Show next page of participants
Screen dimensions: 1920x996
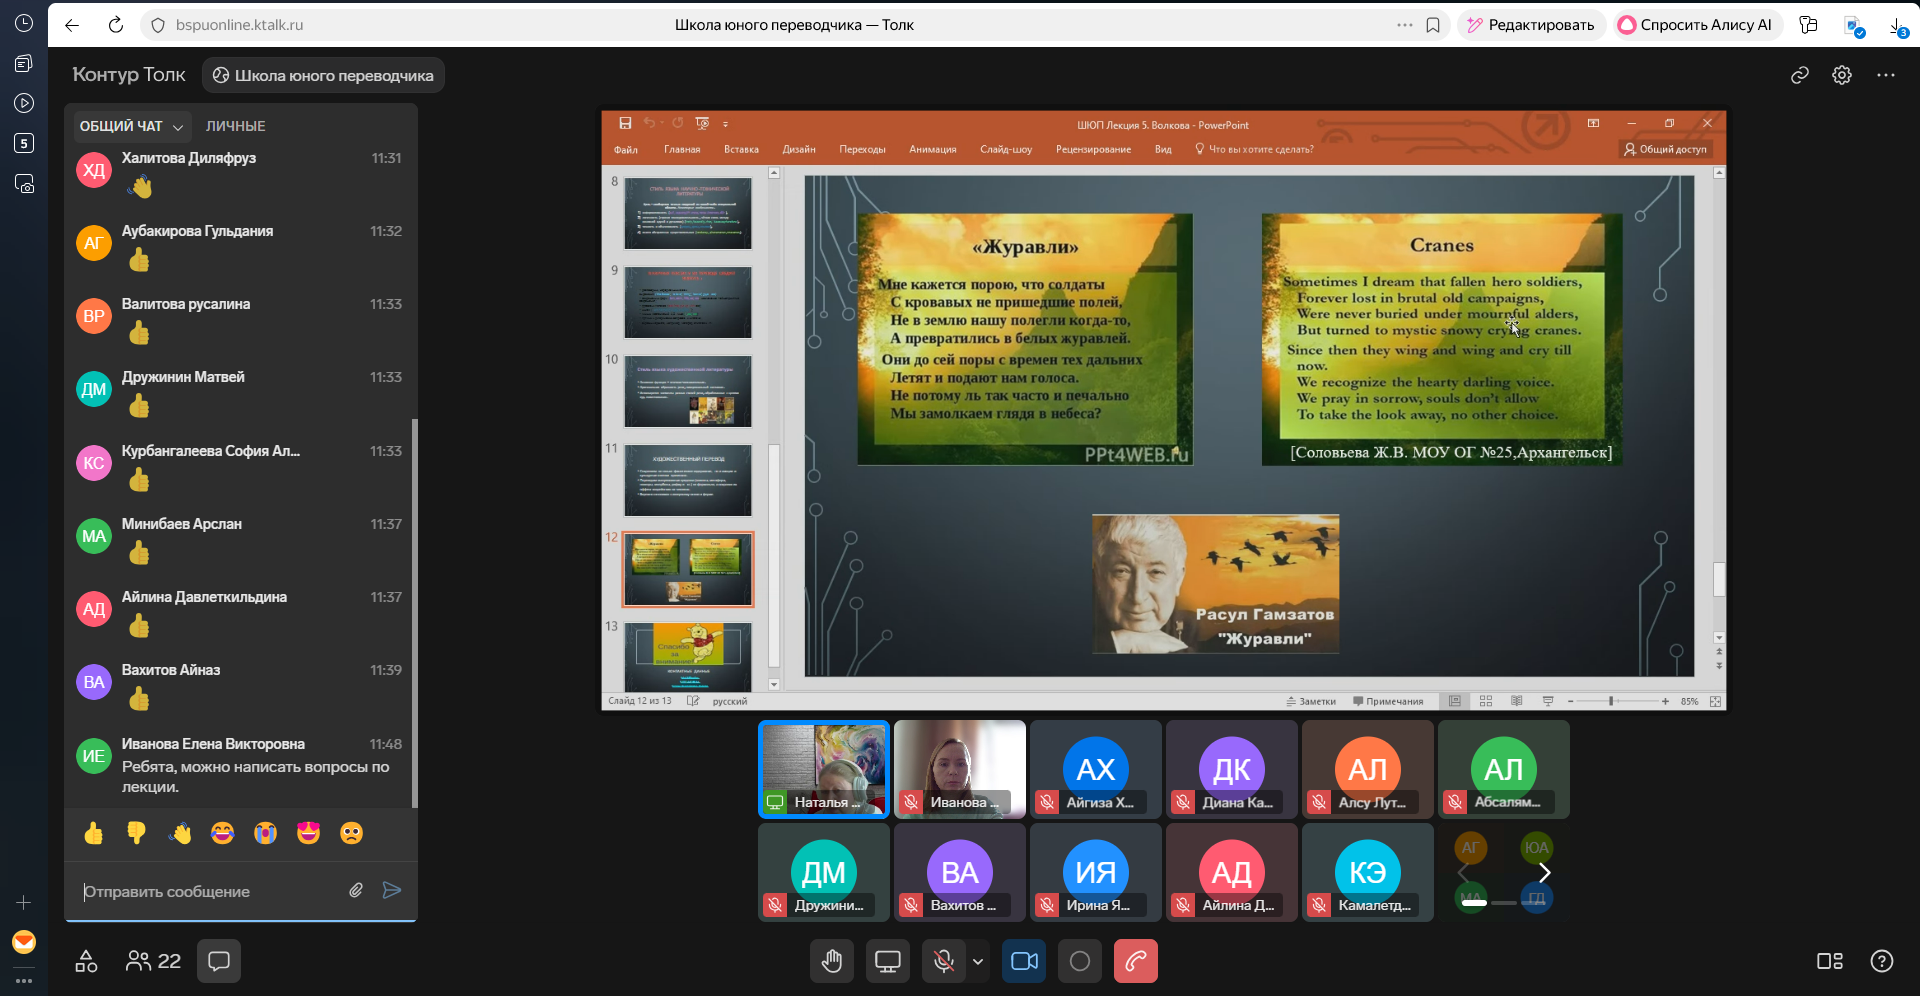click(1544, 872)
